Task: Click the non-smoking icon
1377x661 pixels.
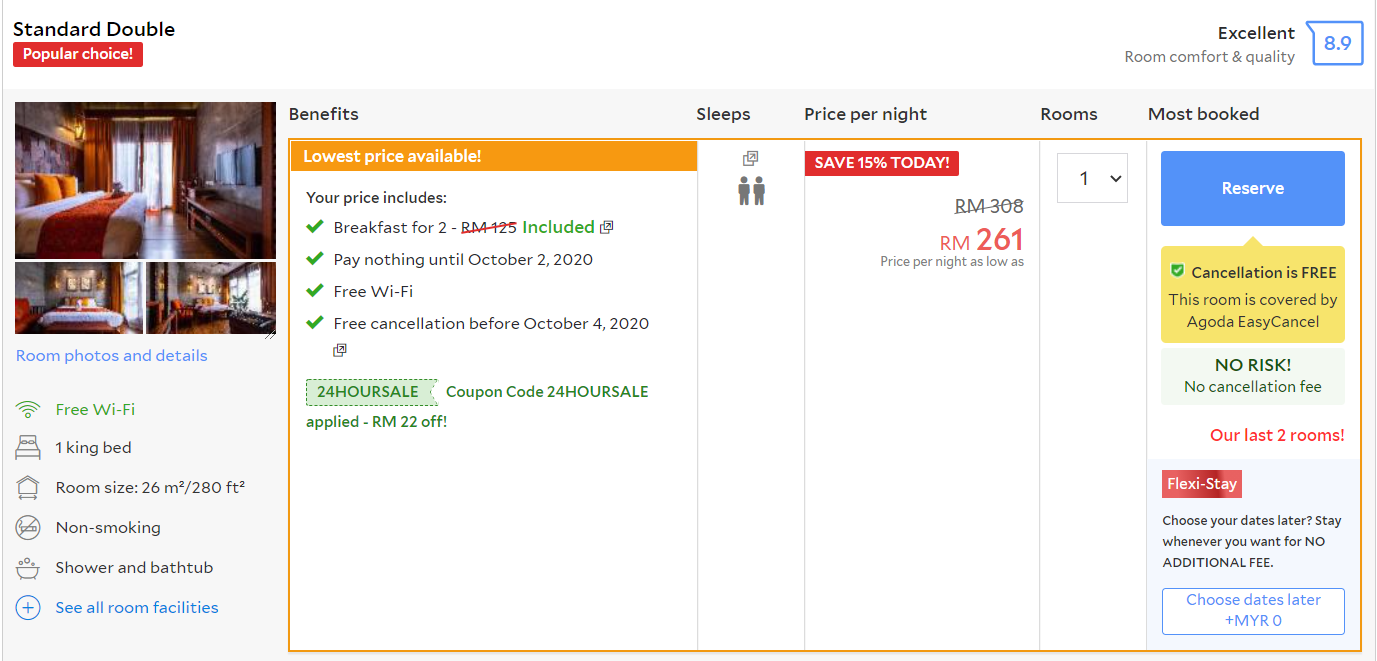Action: tap(28, 527)
